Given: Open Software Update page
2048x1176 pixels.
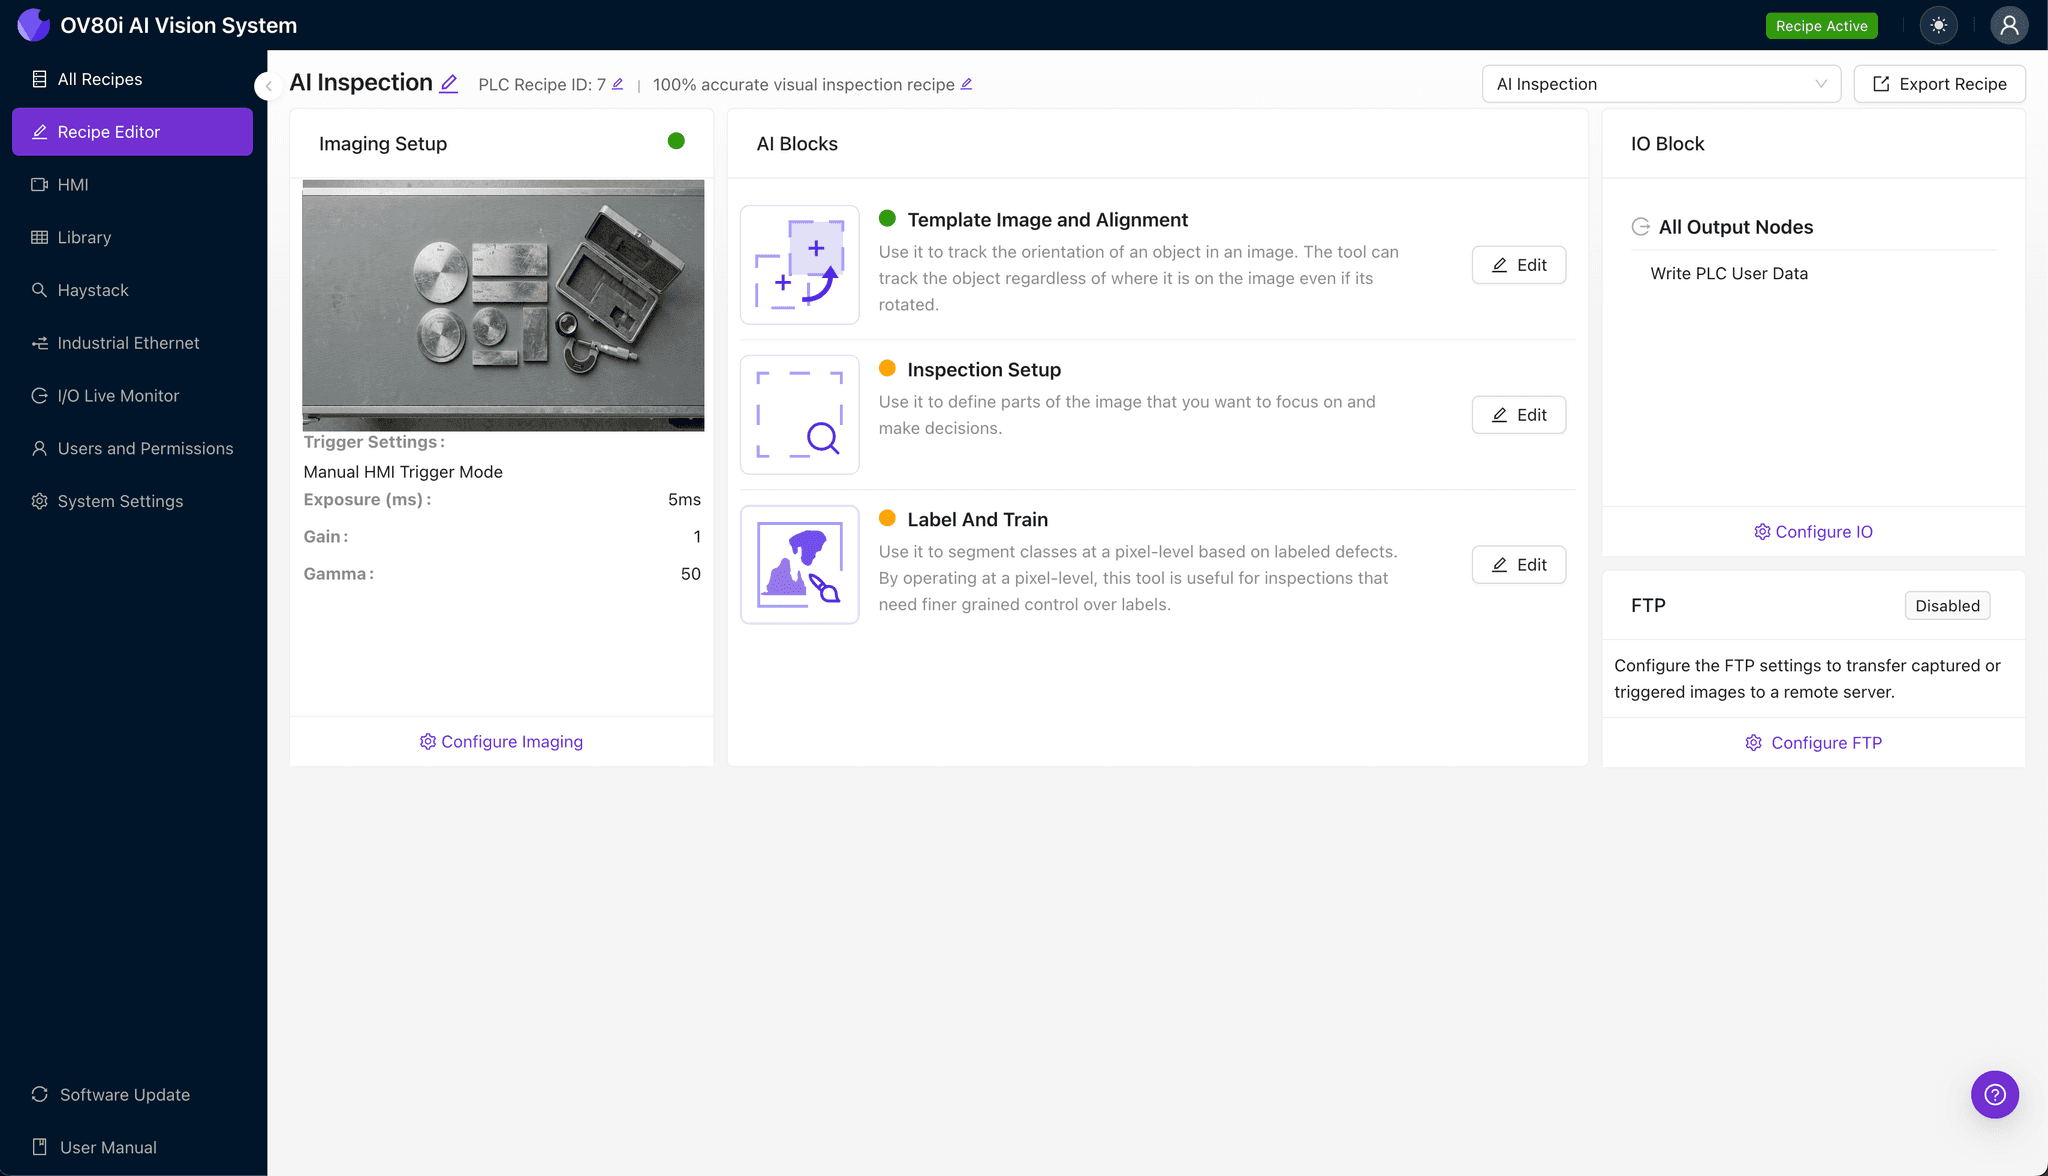Looking at the screenshot, I should (x=132, y=1095).
